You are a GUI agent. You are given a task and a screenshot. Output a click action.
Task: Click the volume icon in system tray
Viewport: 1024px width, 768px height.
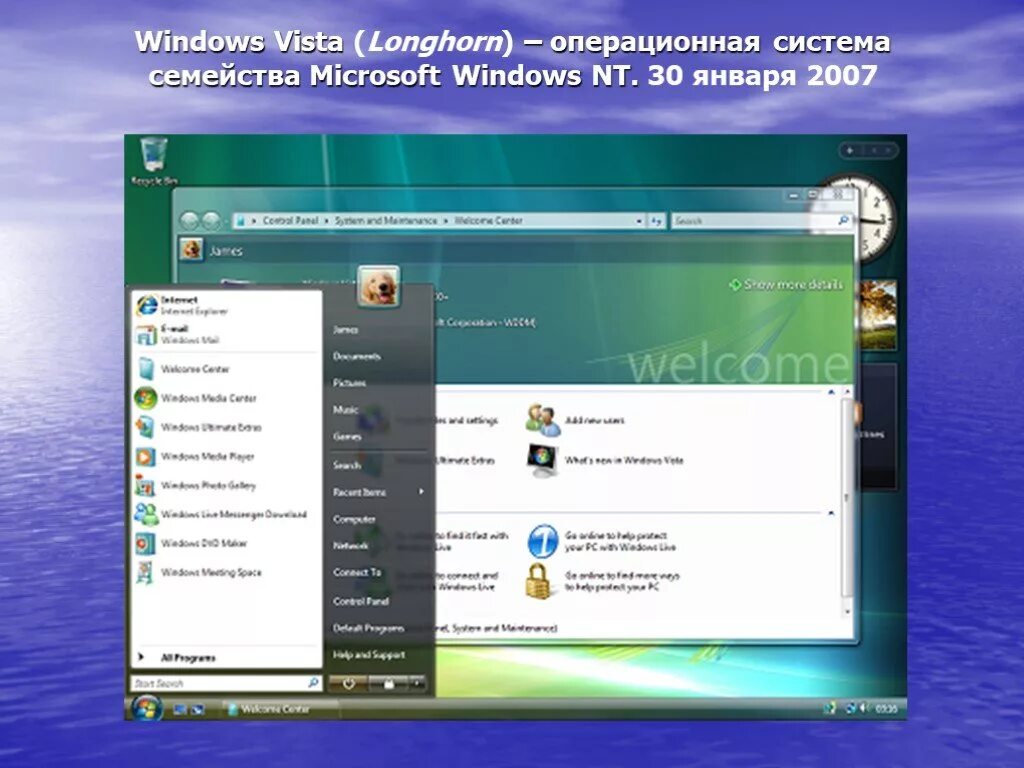pyautogui.click(x=863, y=708)
